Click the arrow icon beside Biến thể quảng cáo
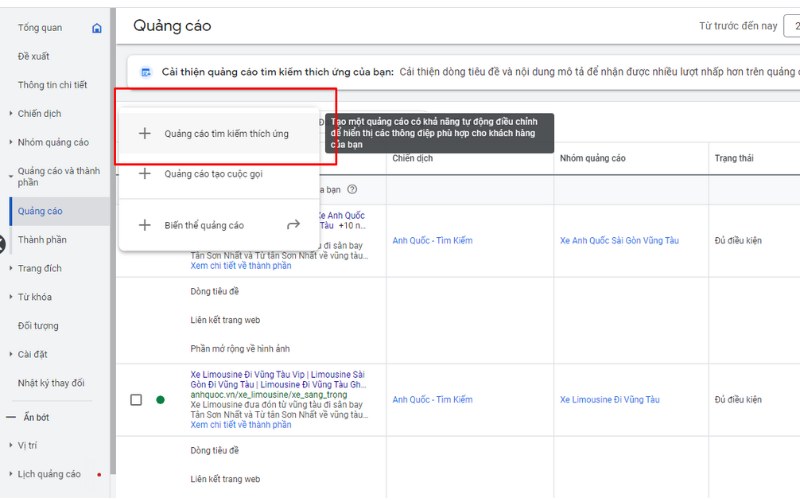This screenshot has height=500, width=800. 293,225
